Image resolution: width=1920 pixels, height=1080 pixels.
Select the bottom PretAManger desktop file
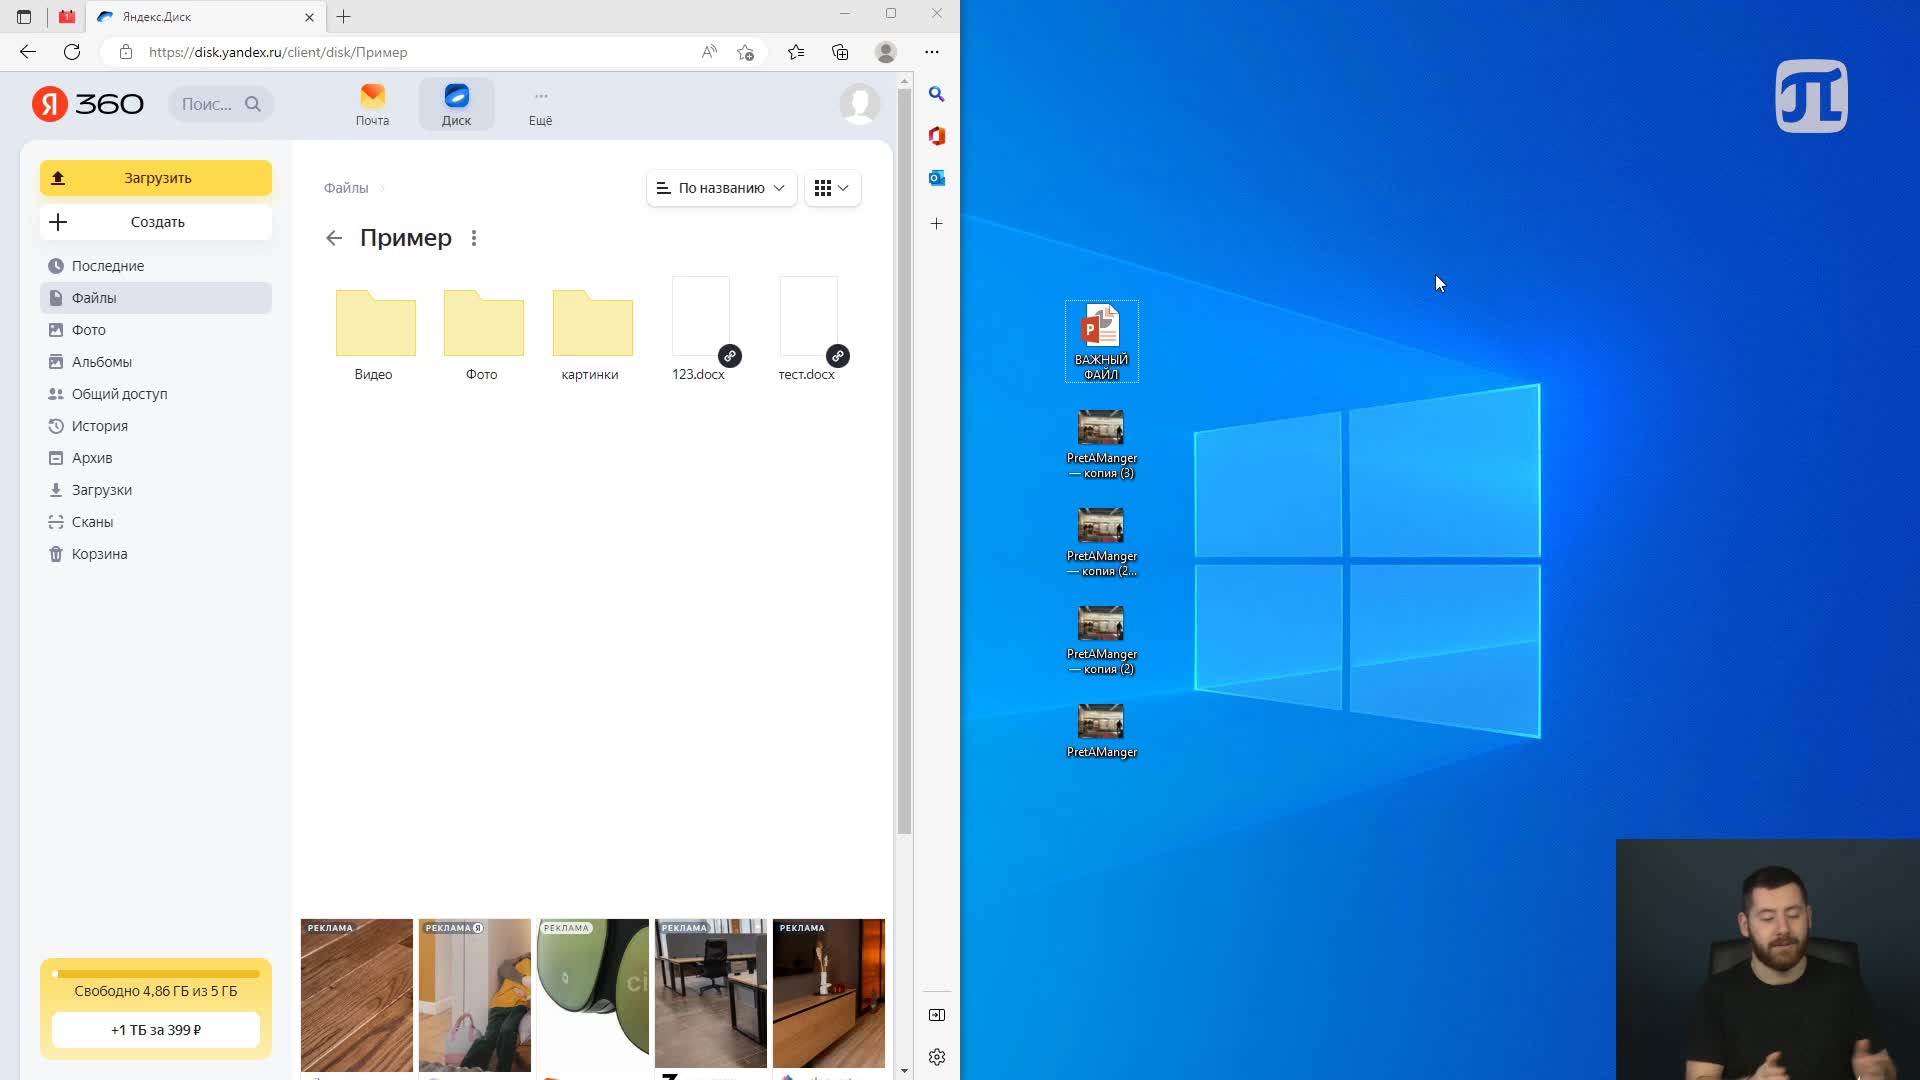(1101, 731)
